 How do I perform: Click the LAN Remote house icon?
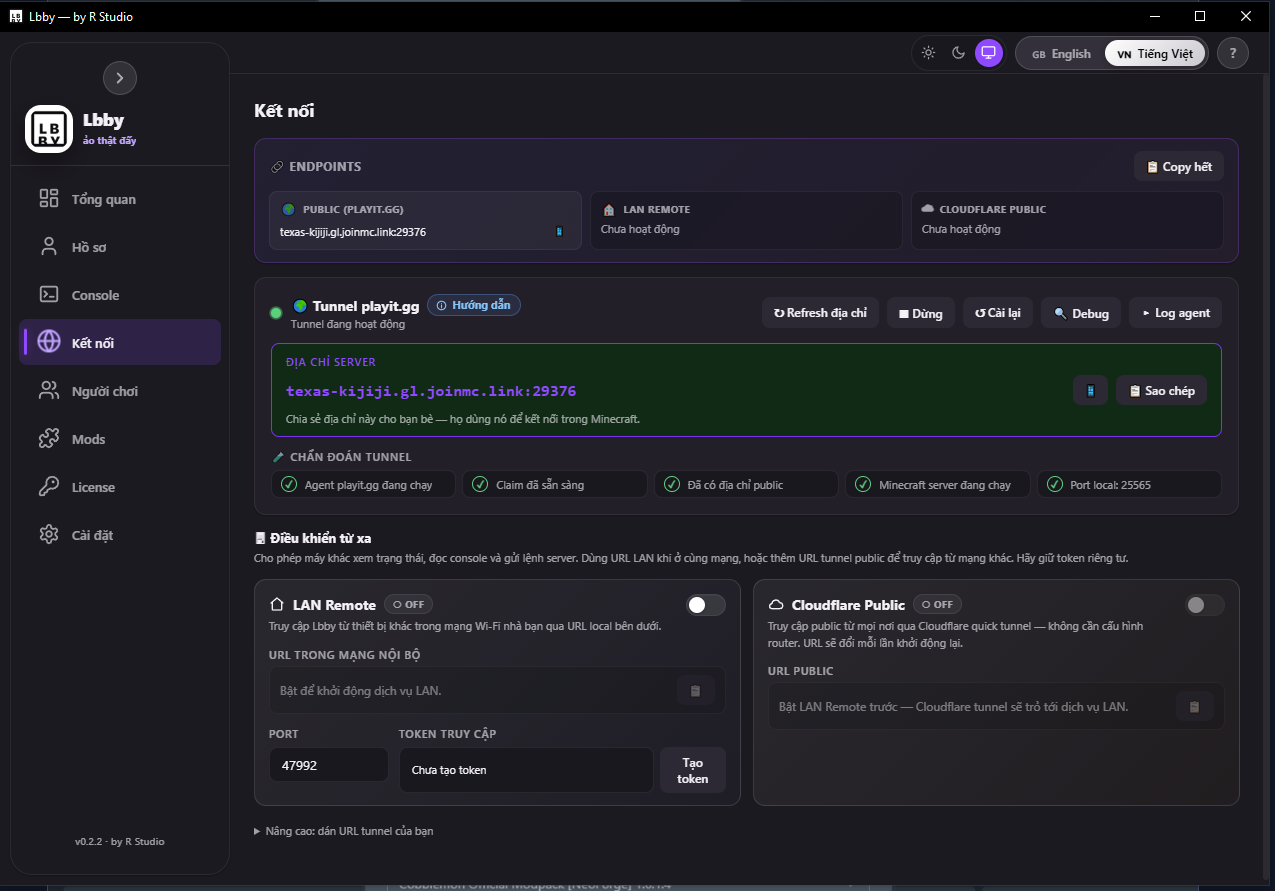[x=277, y=605]
